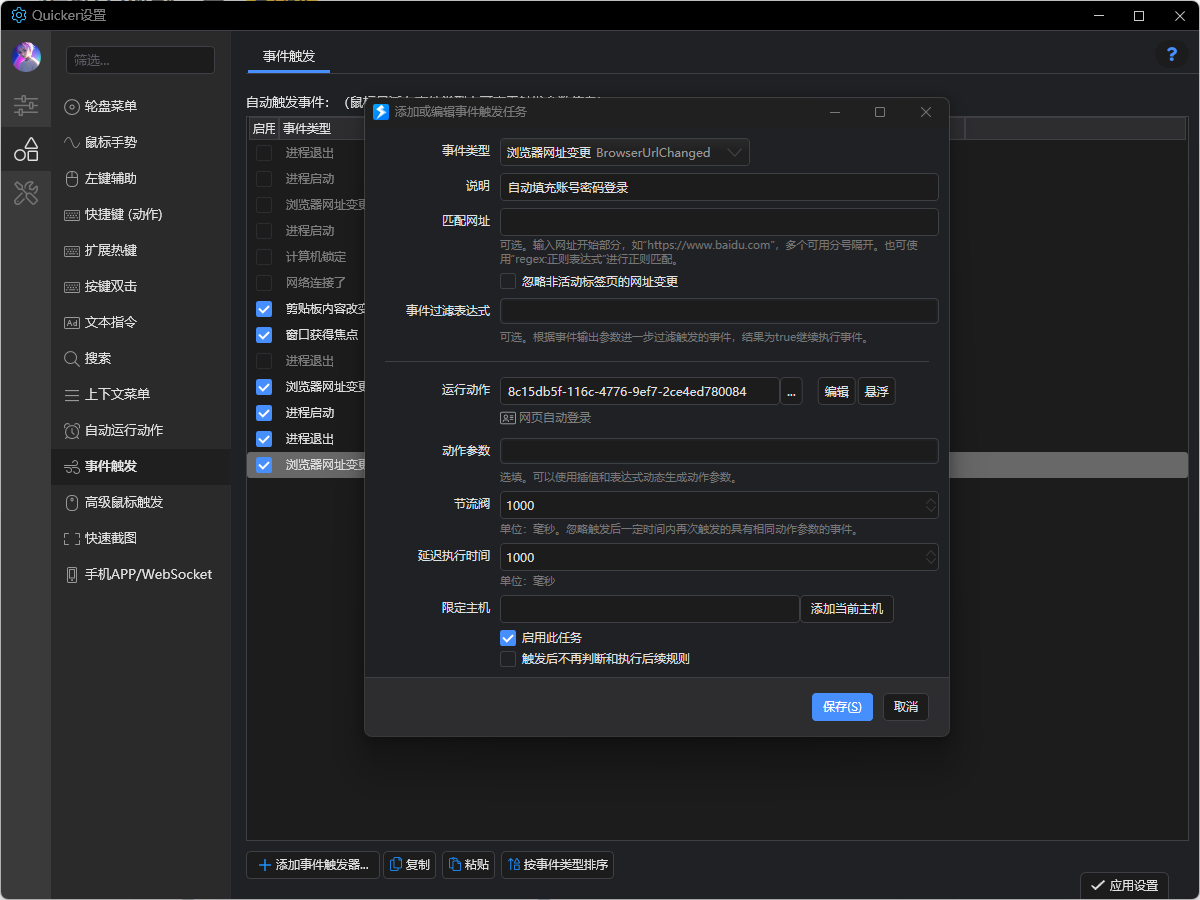Viewport: 1200px width, 900px height.
Task: Uncheck 启用此任务
Action: pyautogui.click(x=508, y=637)
